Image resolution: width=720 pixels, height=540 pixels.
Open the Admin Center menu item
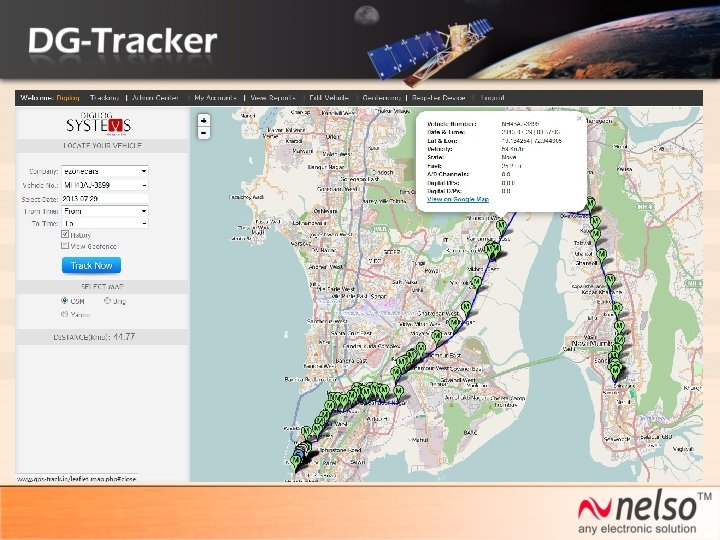pyautogui.click(x=155, y=98)
